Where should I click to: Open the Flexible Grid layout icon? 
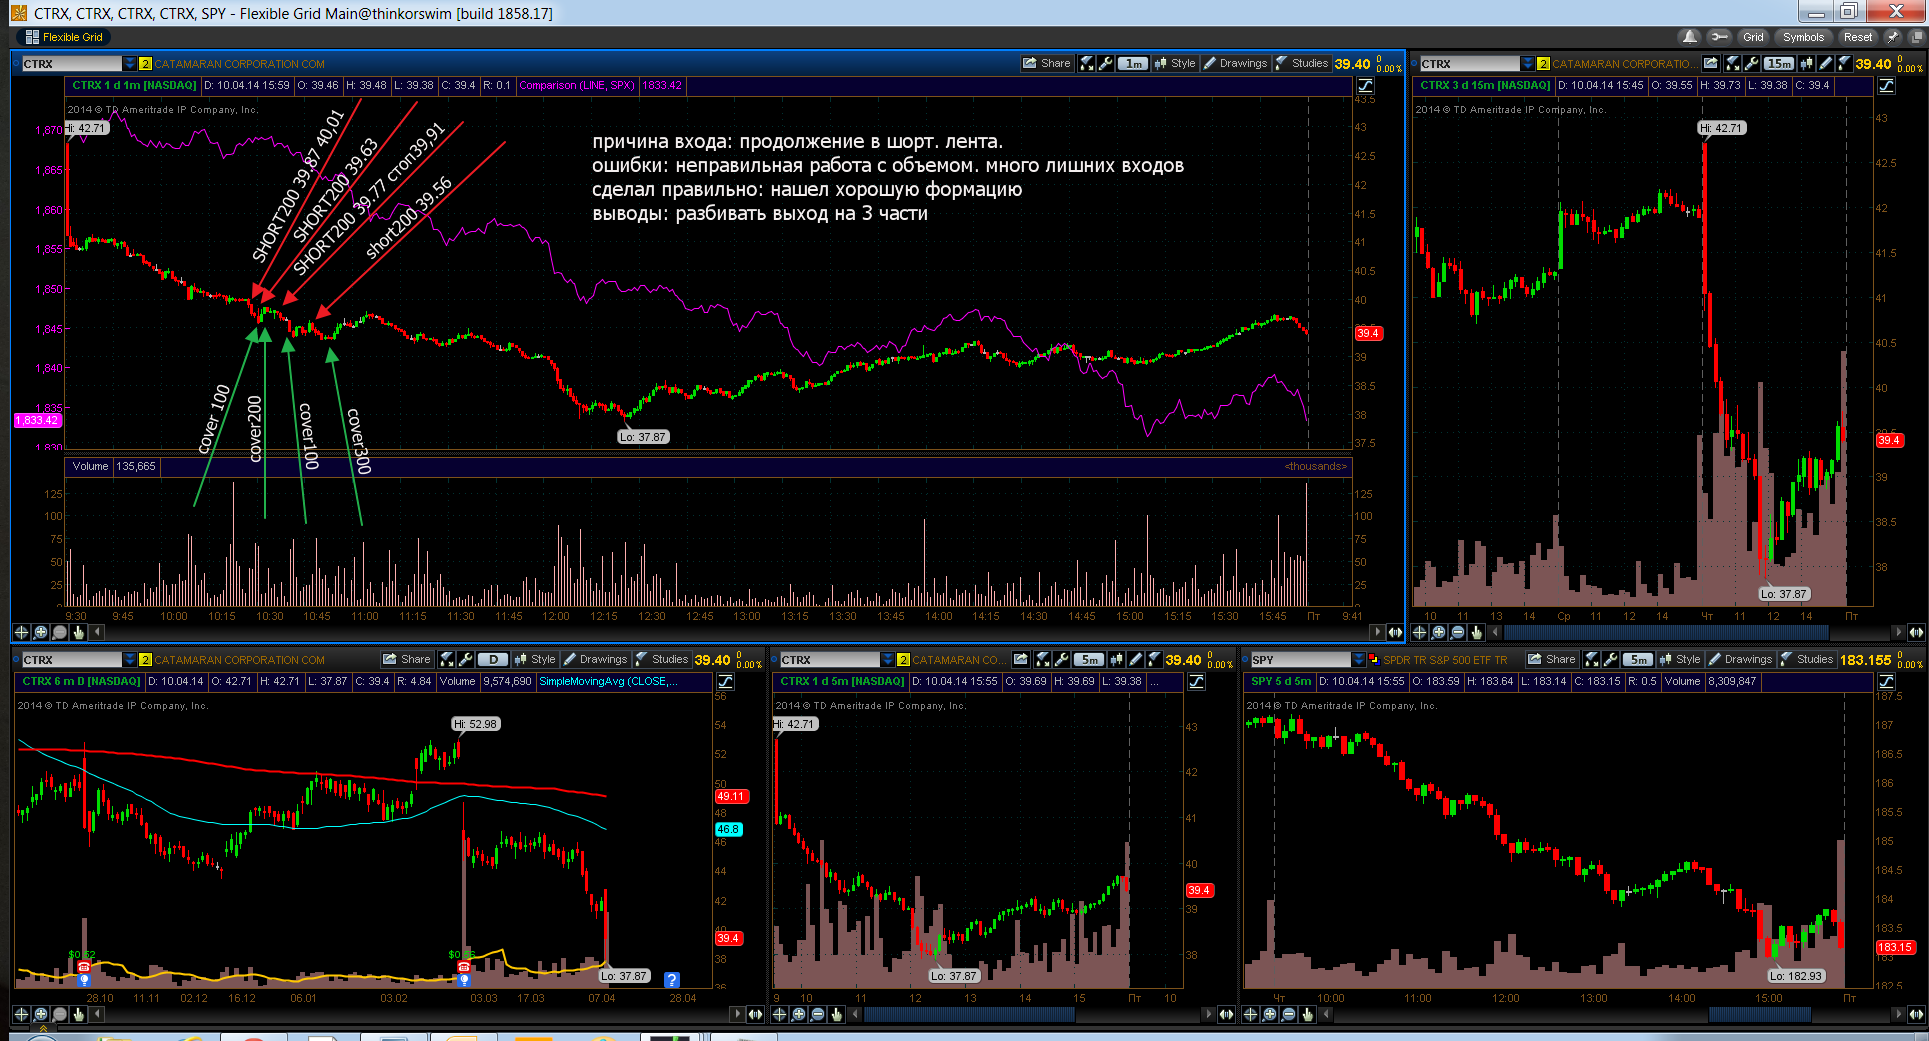coord(32,37)
